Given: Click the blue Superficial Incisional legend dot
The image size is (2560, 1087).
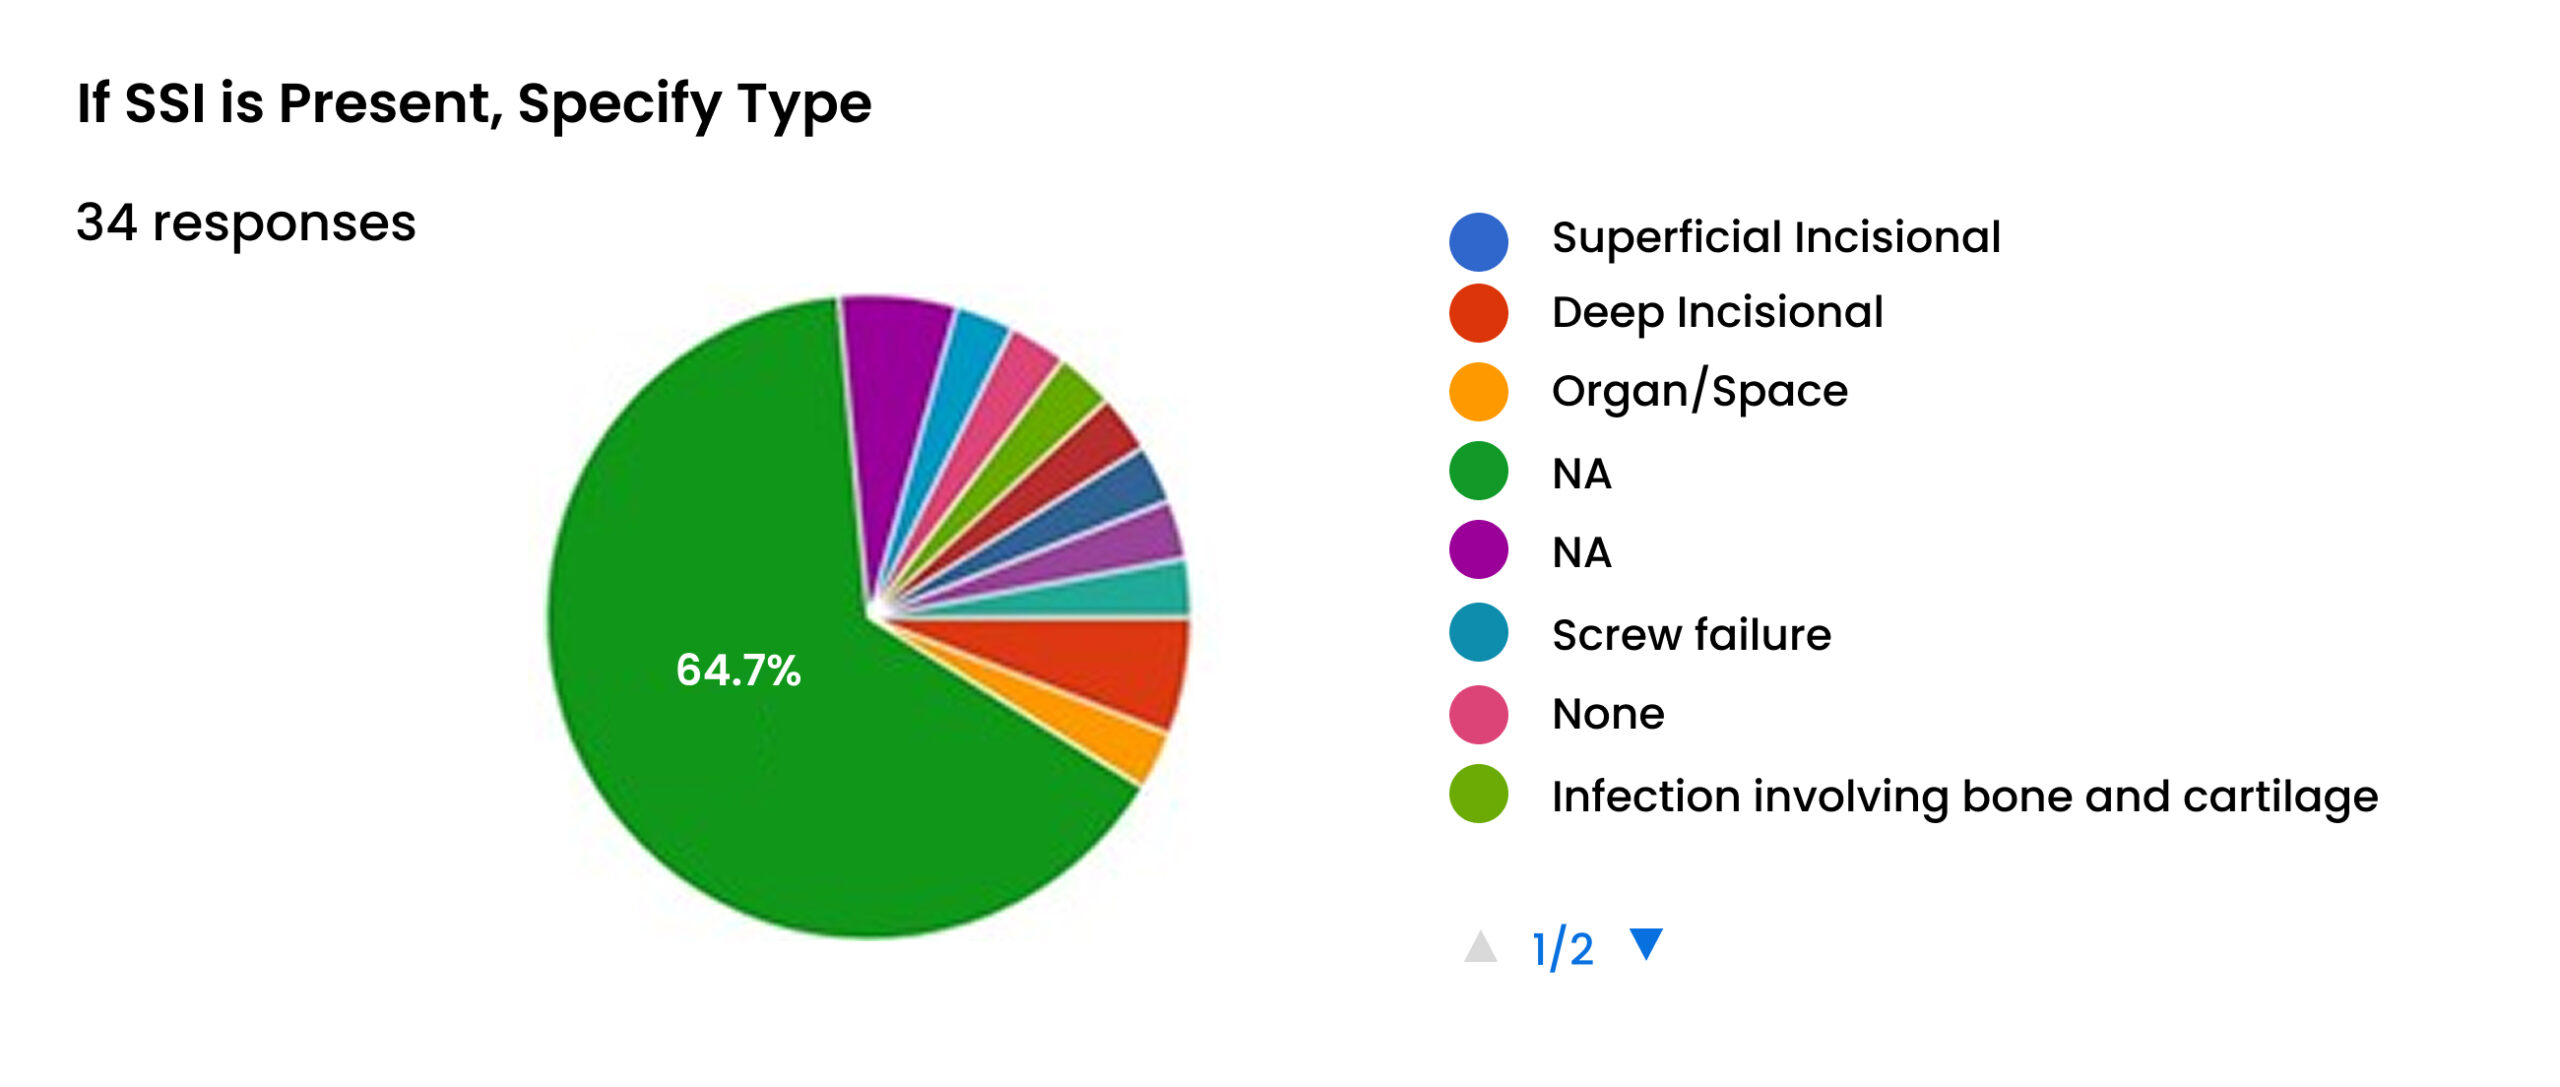Looking at the screenshot, I should click(x=1478, y=241).
